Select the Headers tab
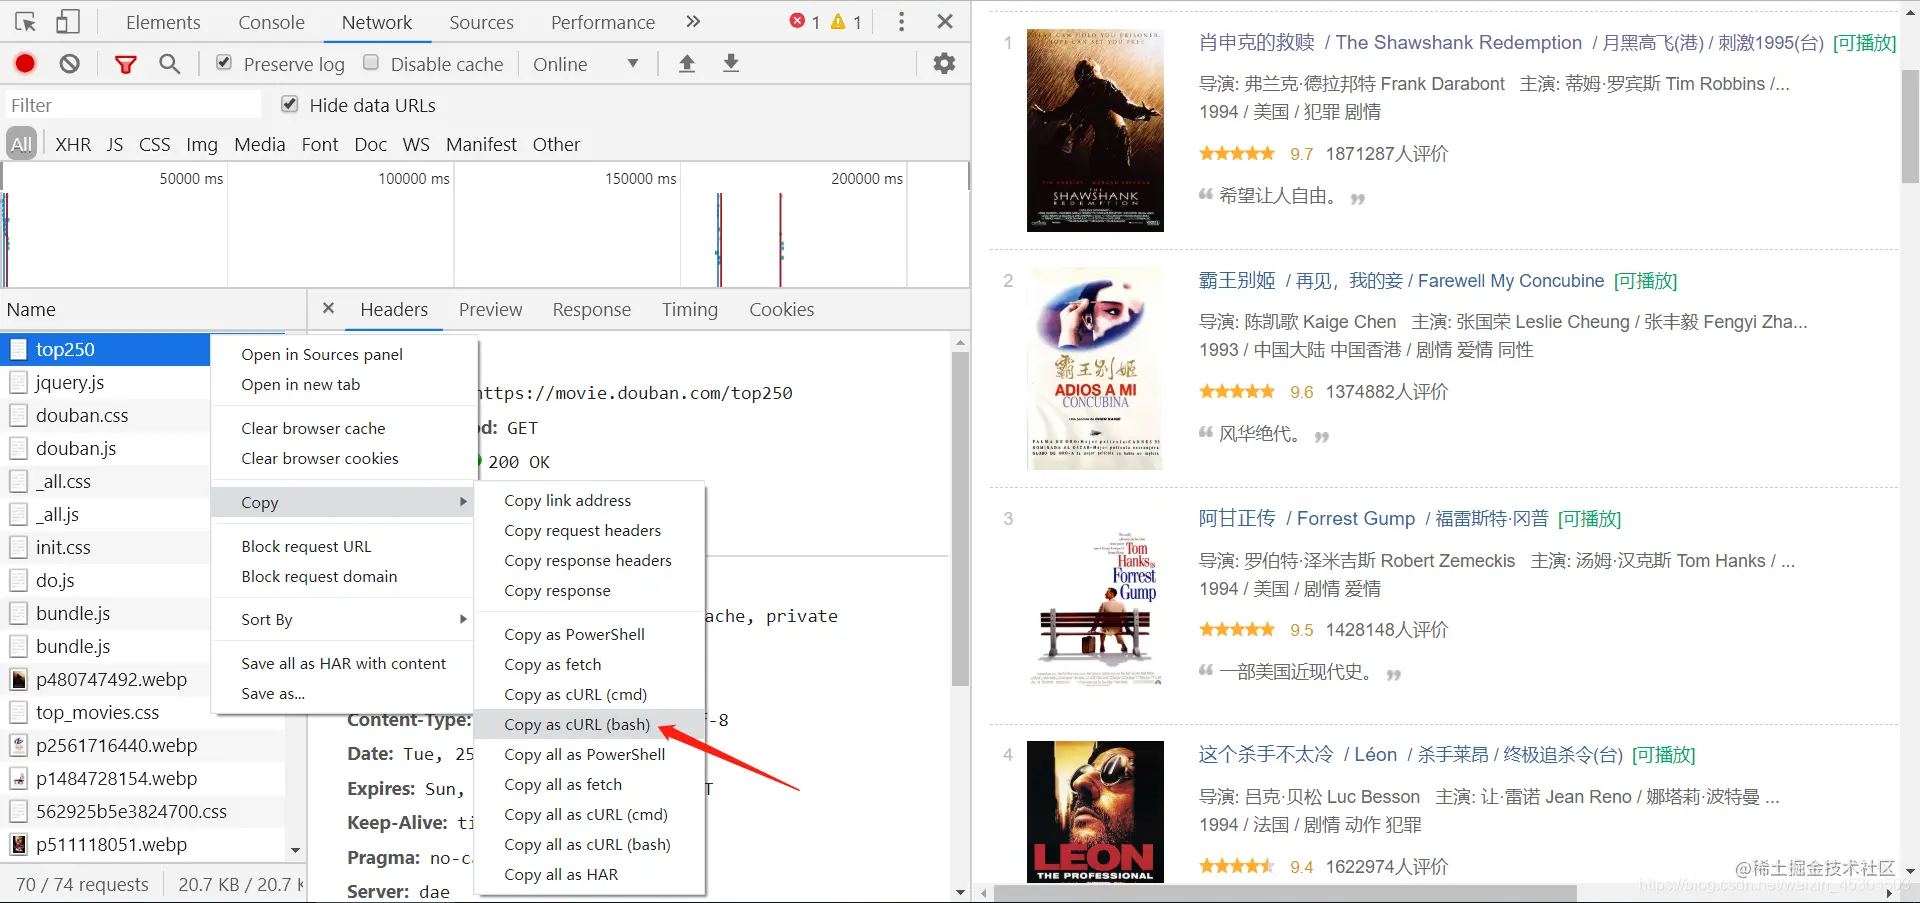This screenshot has height=903, width=1920. (394, 310)
